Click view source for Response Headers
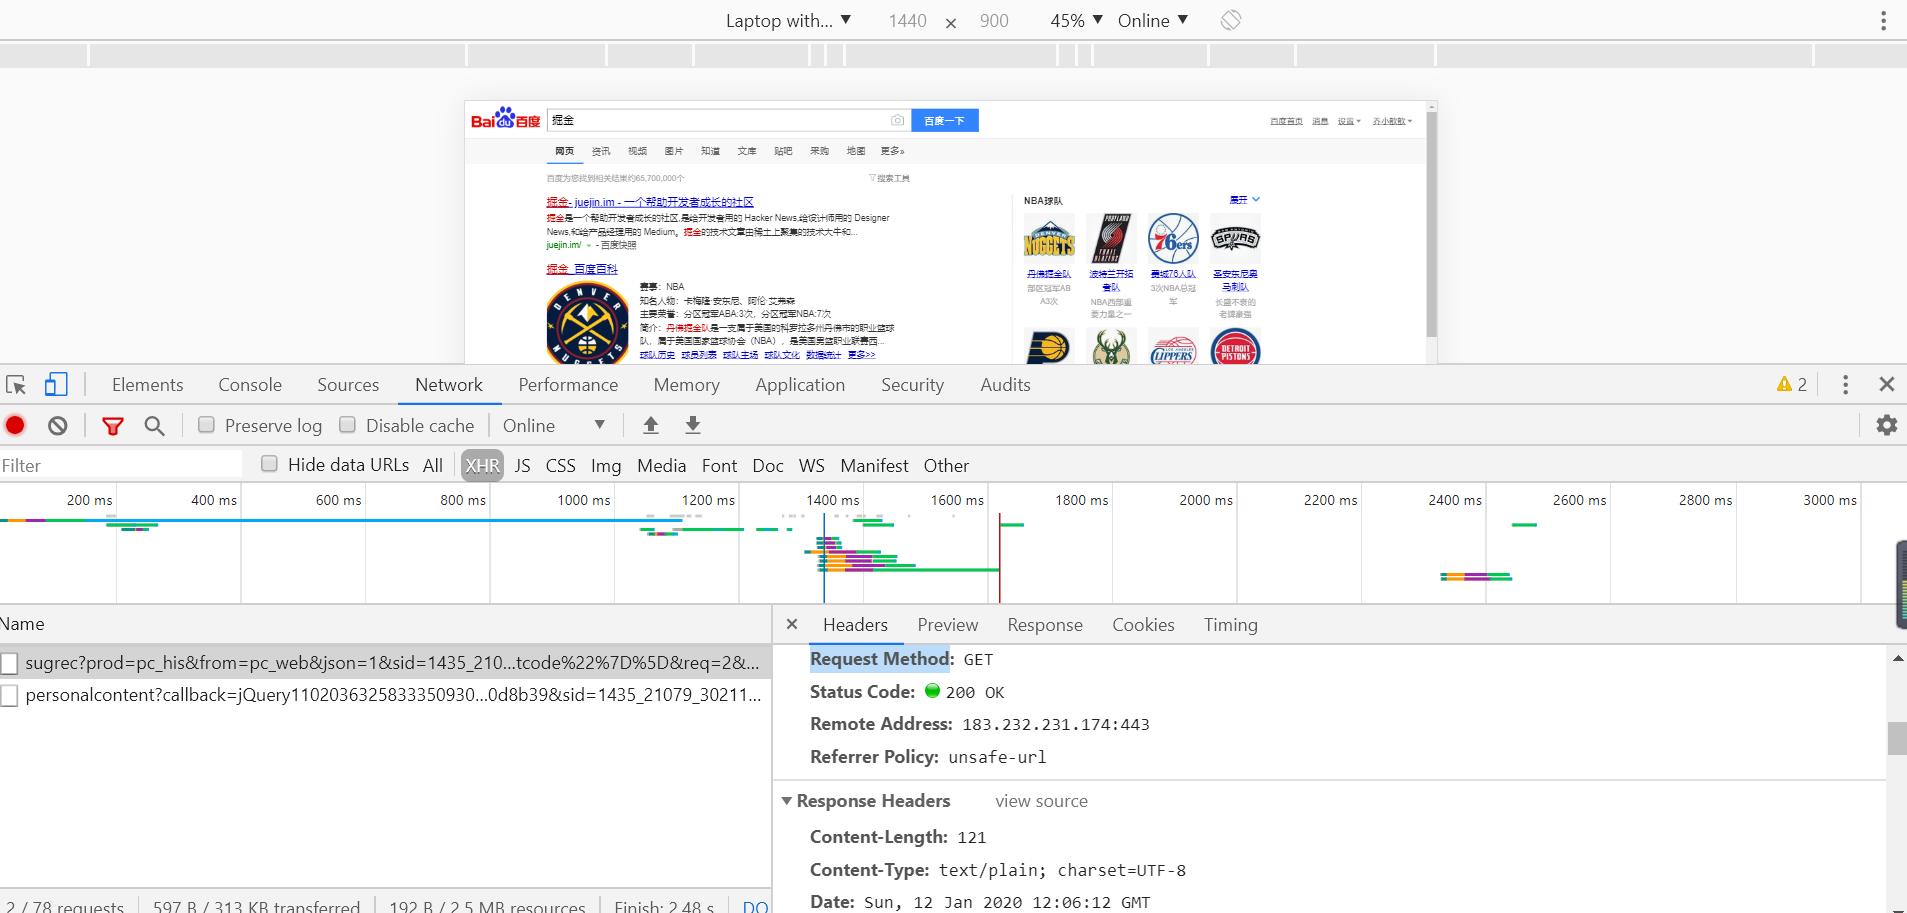Viewport: 1907px width, 913px height. [x=1041, y=801]
